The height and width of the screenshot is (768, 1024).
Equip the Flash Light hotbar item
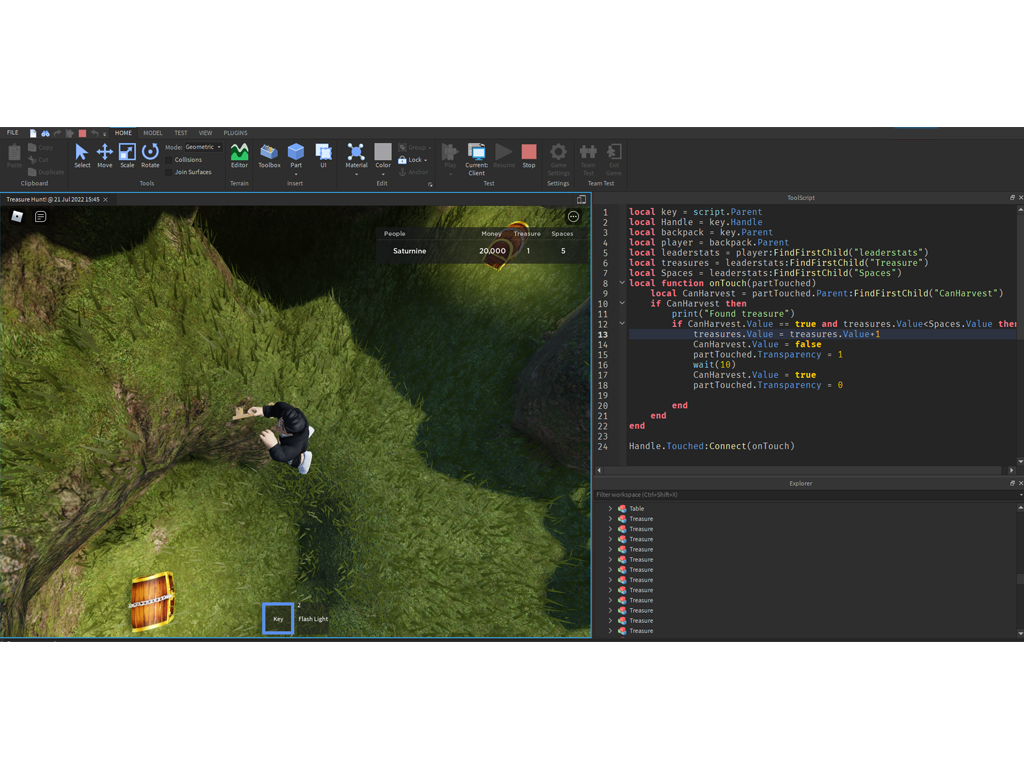313,619
